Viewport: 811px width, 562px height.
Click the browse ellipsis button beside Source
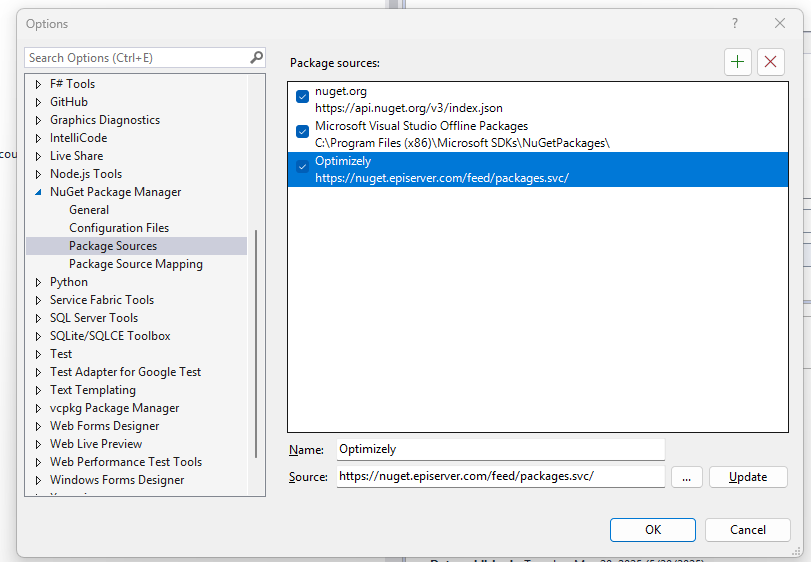pos(686,477)
